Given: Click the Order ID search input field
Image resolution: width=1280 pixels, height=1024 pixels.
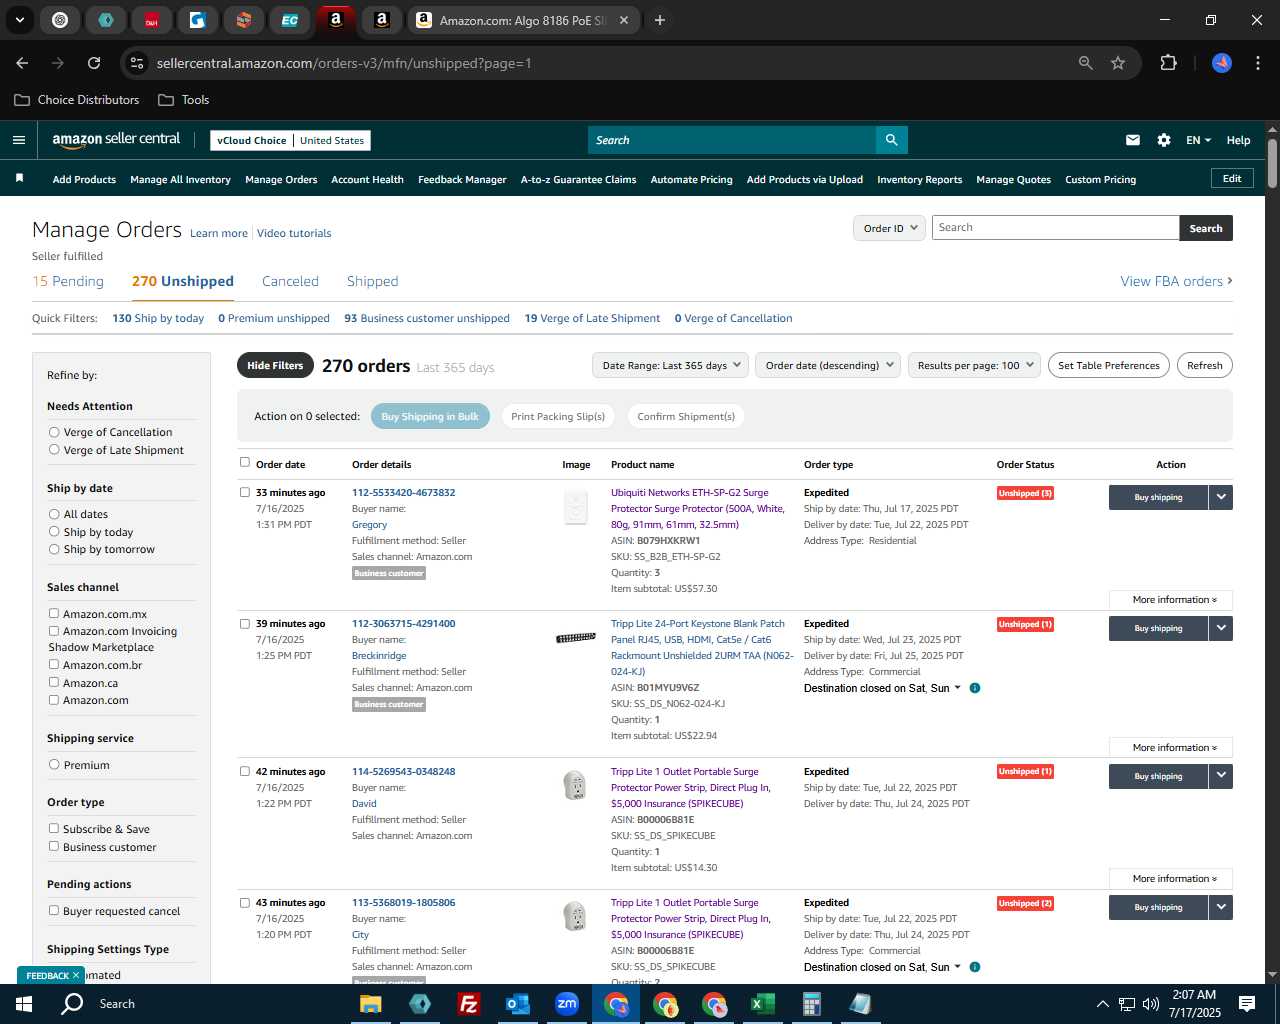Looking at the screenshot, I should (1055, 228).
